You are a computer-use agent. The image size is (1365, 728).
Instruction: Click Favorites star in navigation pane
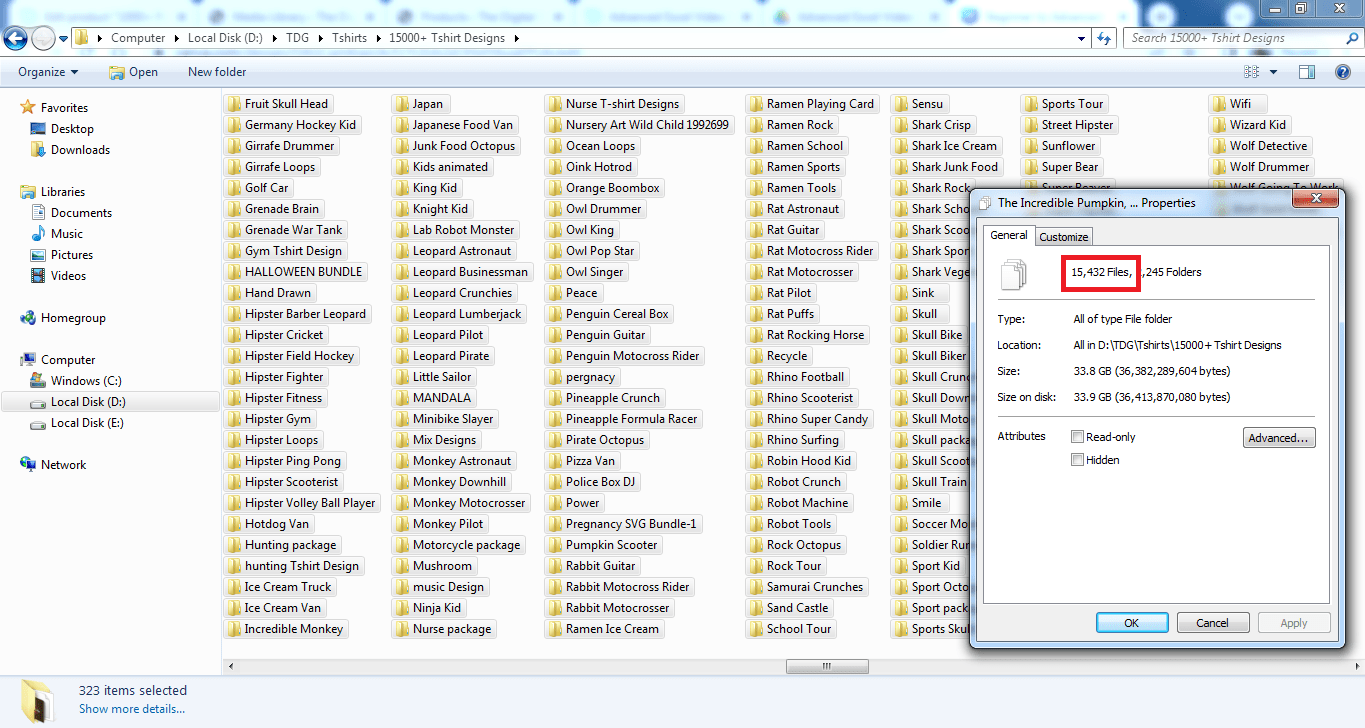(27, 108)
